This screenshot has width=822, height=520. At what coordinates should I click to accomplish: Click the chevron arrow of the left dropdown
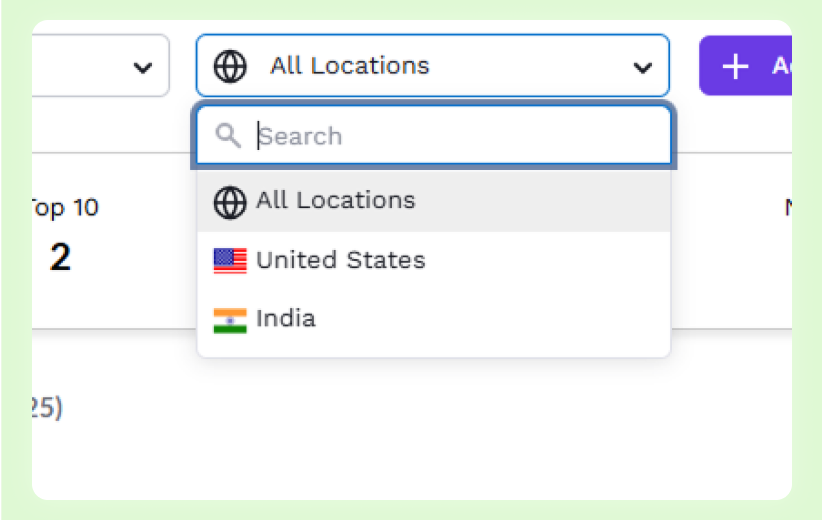click(143, 68)
